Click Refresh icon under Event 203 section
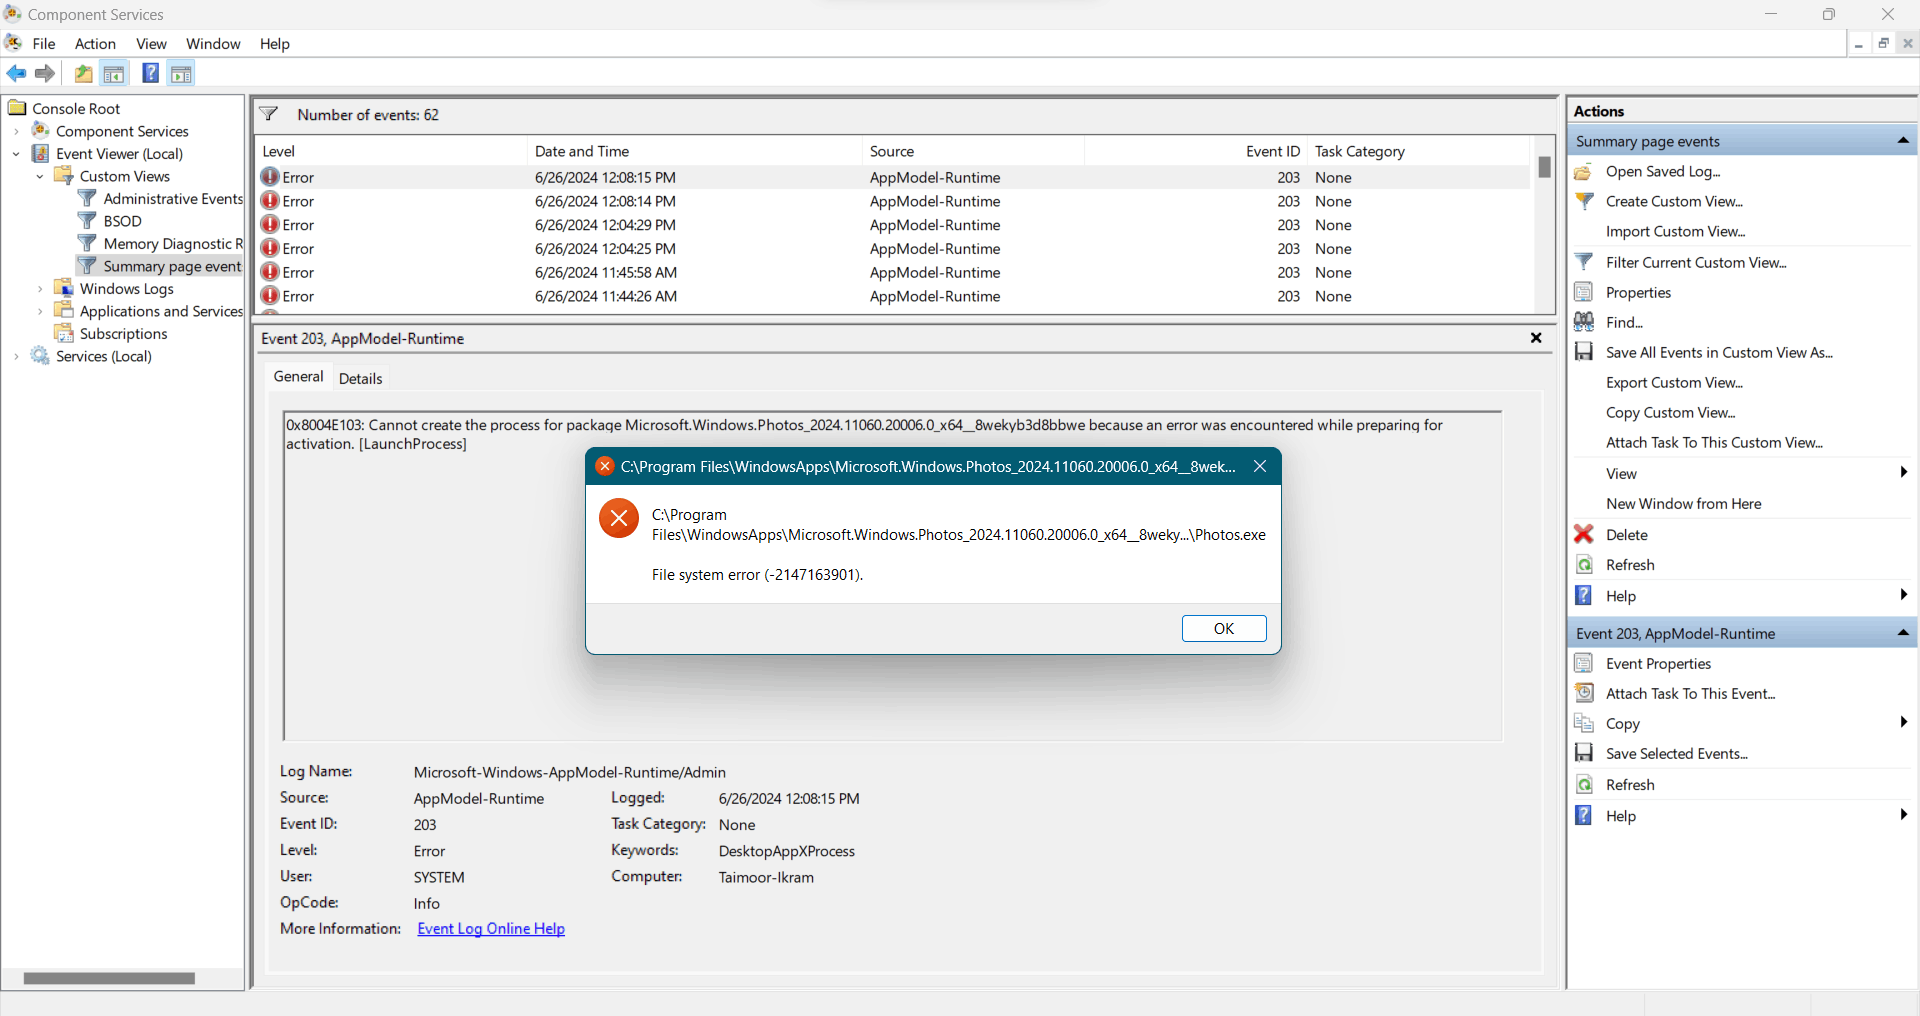 (x=1584, y=785)
